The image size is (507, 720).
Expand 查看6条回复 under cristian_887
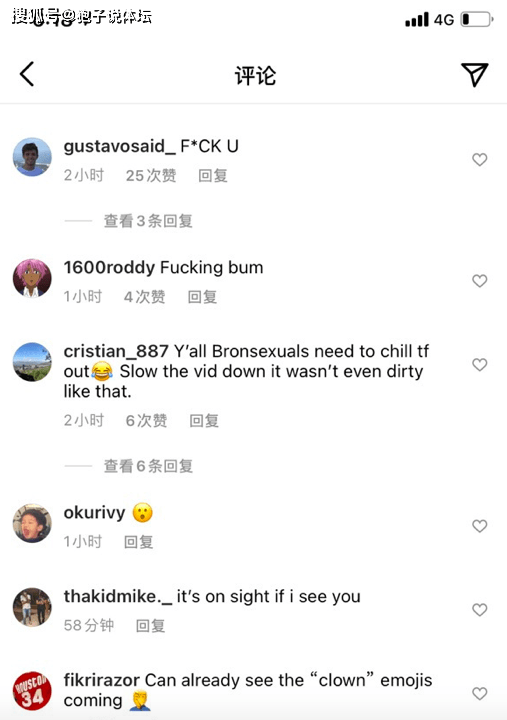[x=148, y=466]
